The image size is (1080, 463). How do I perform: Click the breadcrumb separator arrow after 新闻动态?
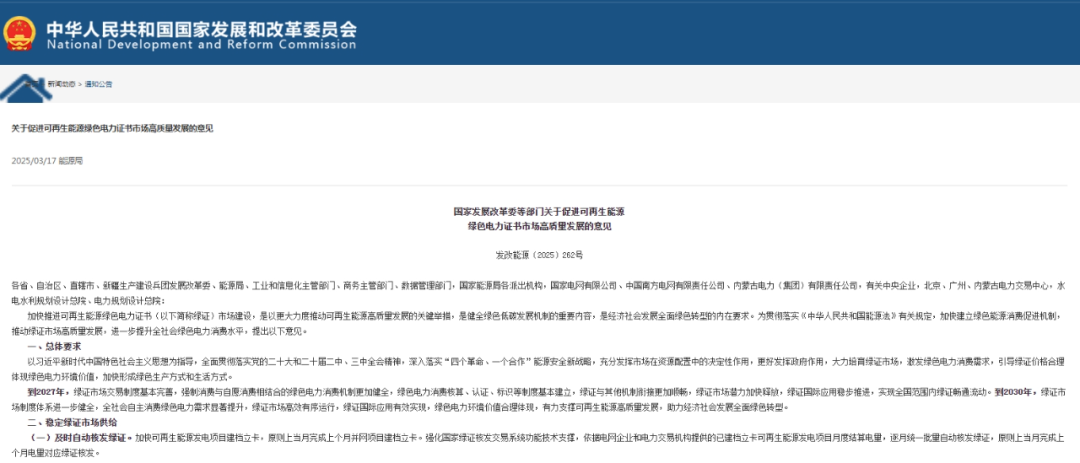80,84
